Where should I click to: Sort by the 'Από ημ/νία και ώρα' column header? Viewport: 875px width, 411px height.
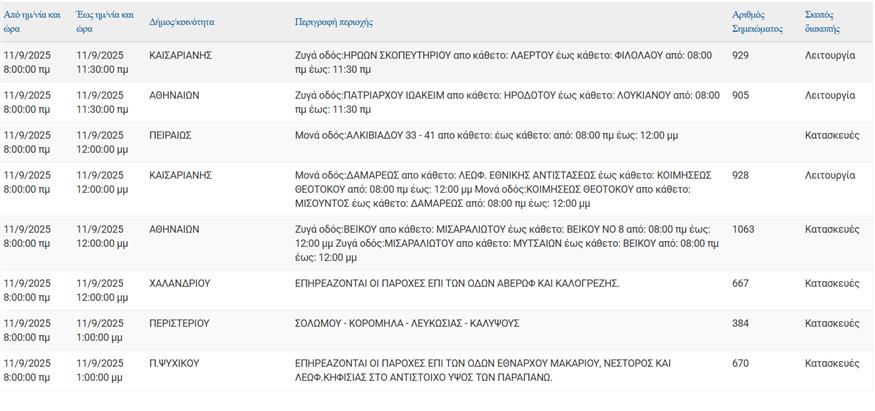tap(33, 21)
